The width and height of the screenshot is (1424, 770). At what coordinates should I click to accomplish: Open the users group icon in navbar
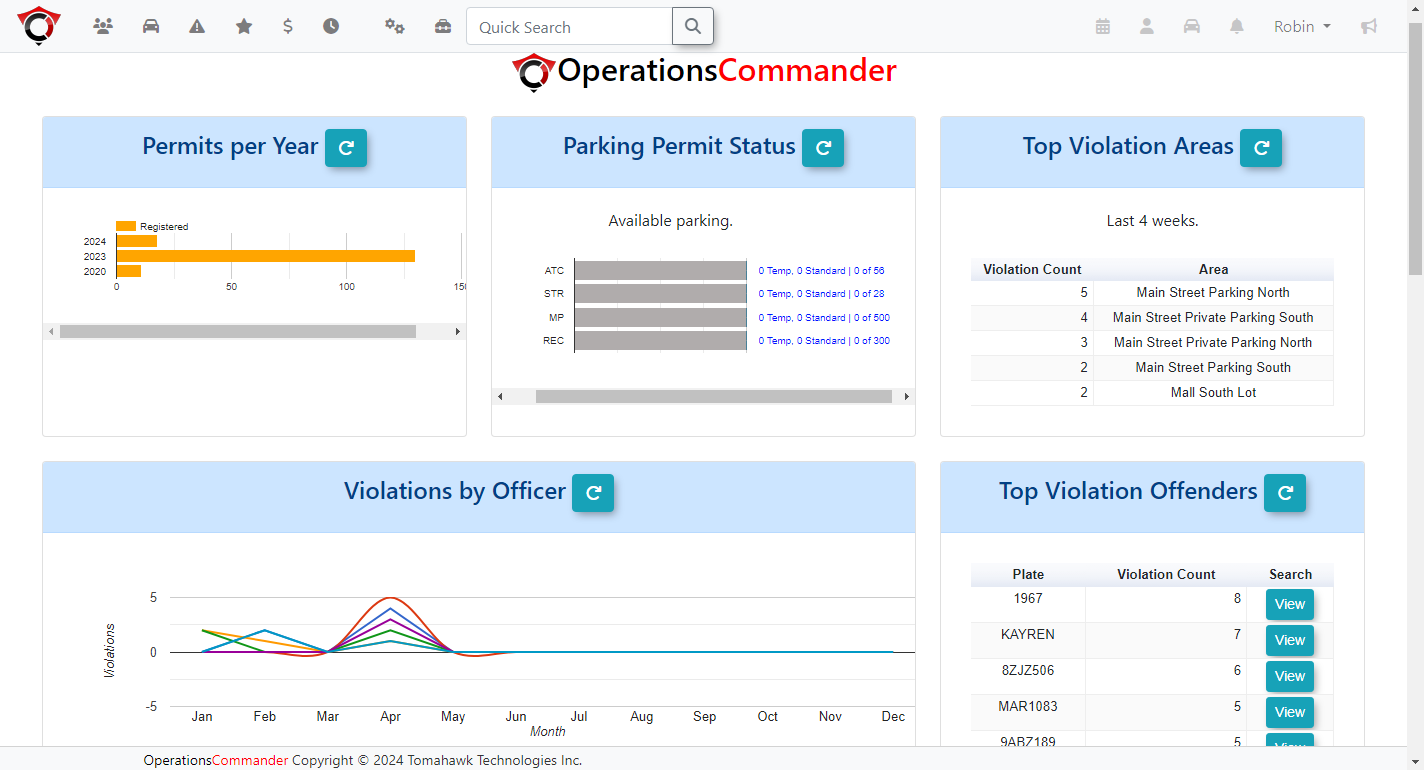tap(103, 27)
